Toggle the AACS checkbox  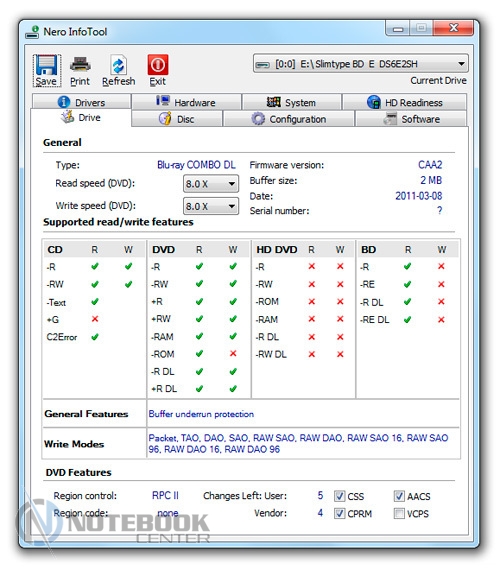pyautogui.click(x=399, y=496)
